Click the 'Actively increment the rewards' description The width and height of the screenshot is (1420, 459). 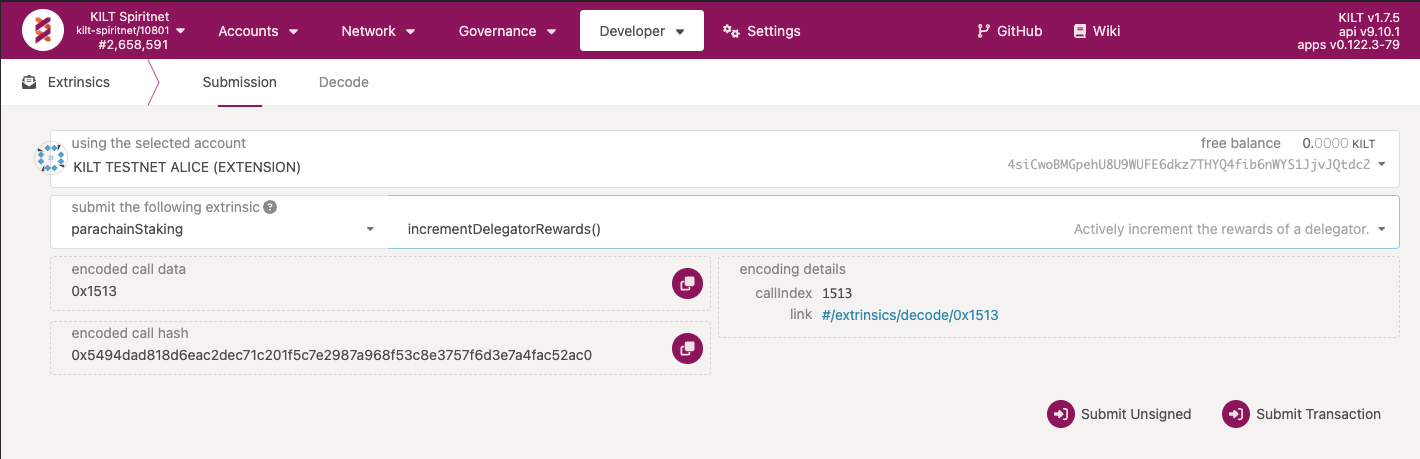[1221, 229]
